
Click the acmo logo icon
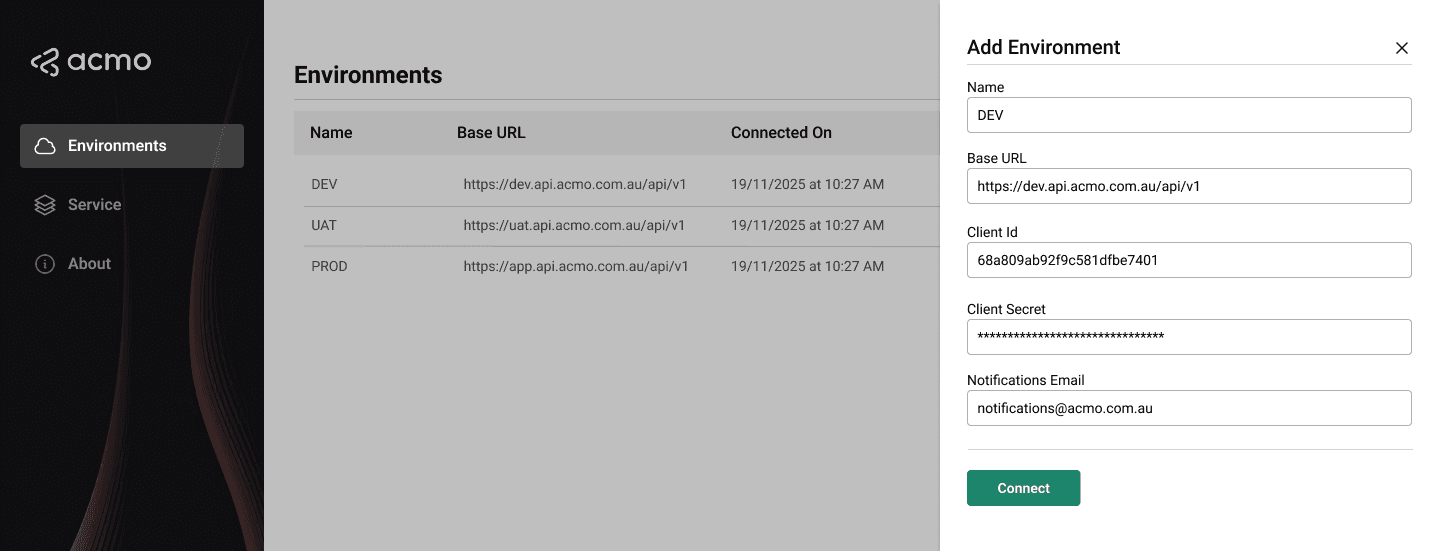tap(45, 62)
